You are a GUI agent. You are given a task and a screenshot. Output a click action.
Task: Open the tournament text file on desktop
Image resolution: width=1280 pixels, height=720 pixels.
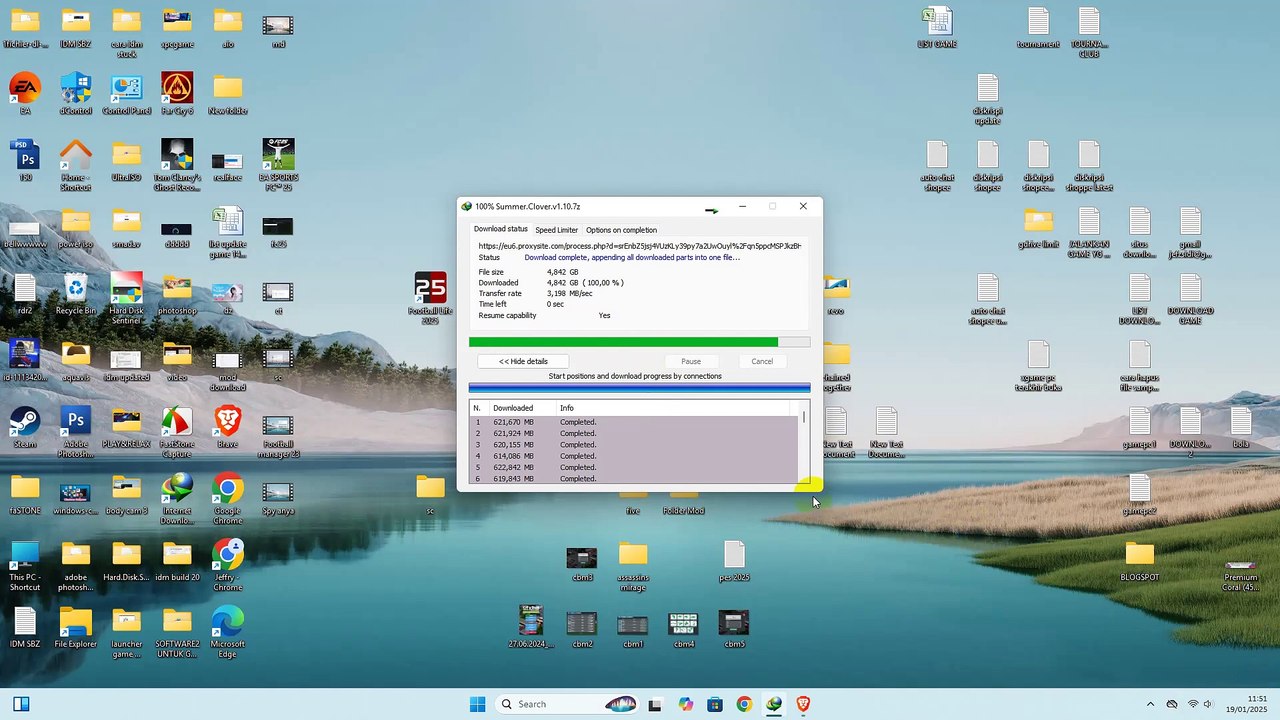(x=1038, y=27)
